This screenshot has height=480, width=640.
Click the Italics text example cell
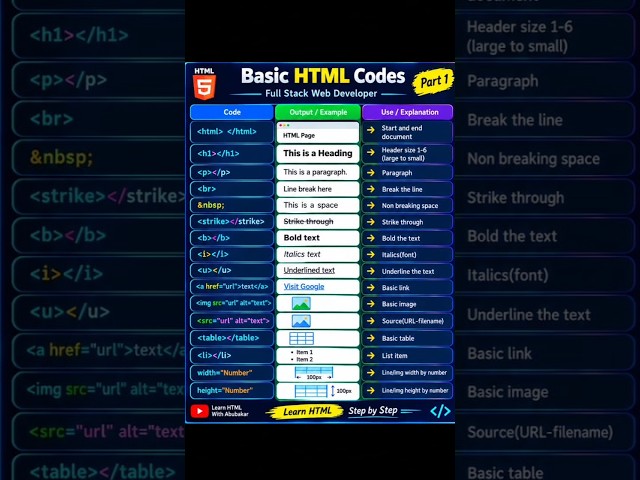pyautogui.click(x=318, y=254)
